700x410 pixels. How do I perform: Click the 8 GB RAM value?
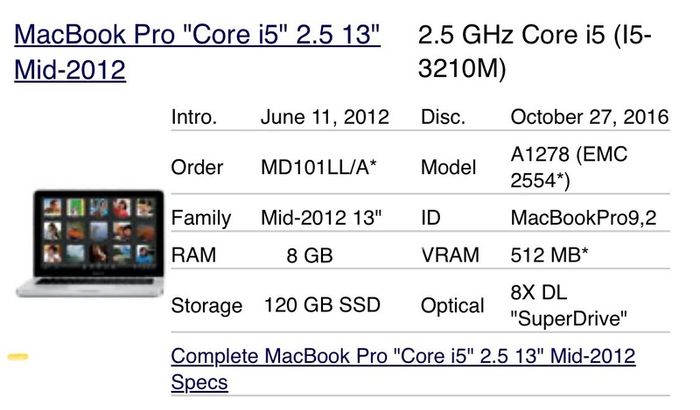coord(310,255)
